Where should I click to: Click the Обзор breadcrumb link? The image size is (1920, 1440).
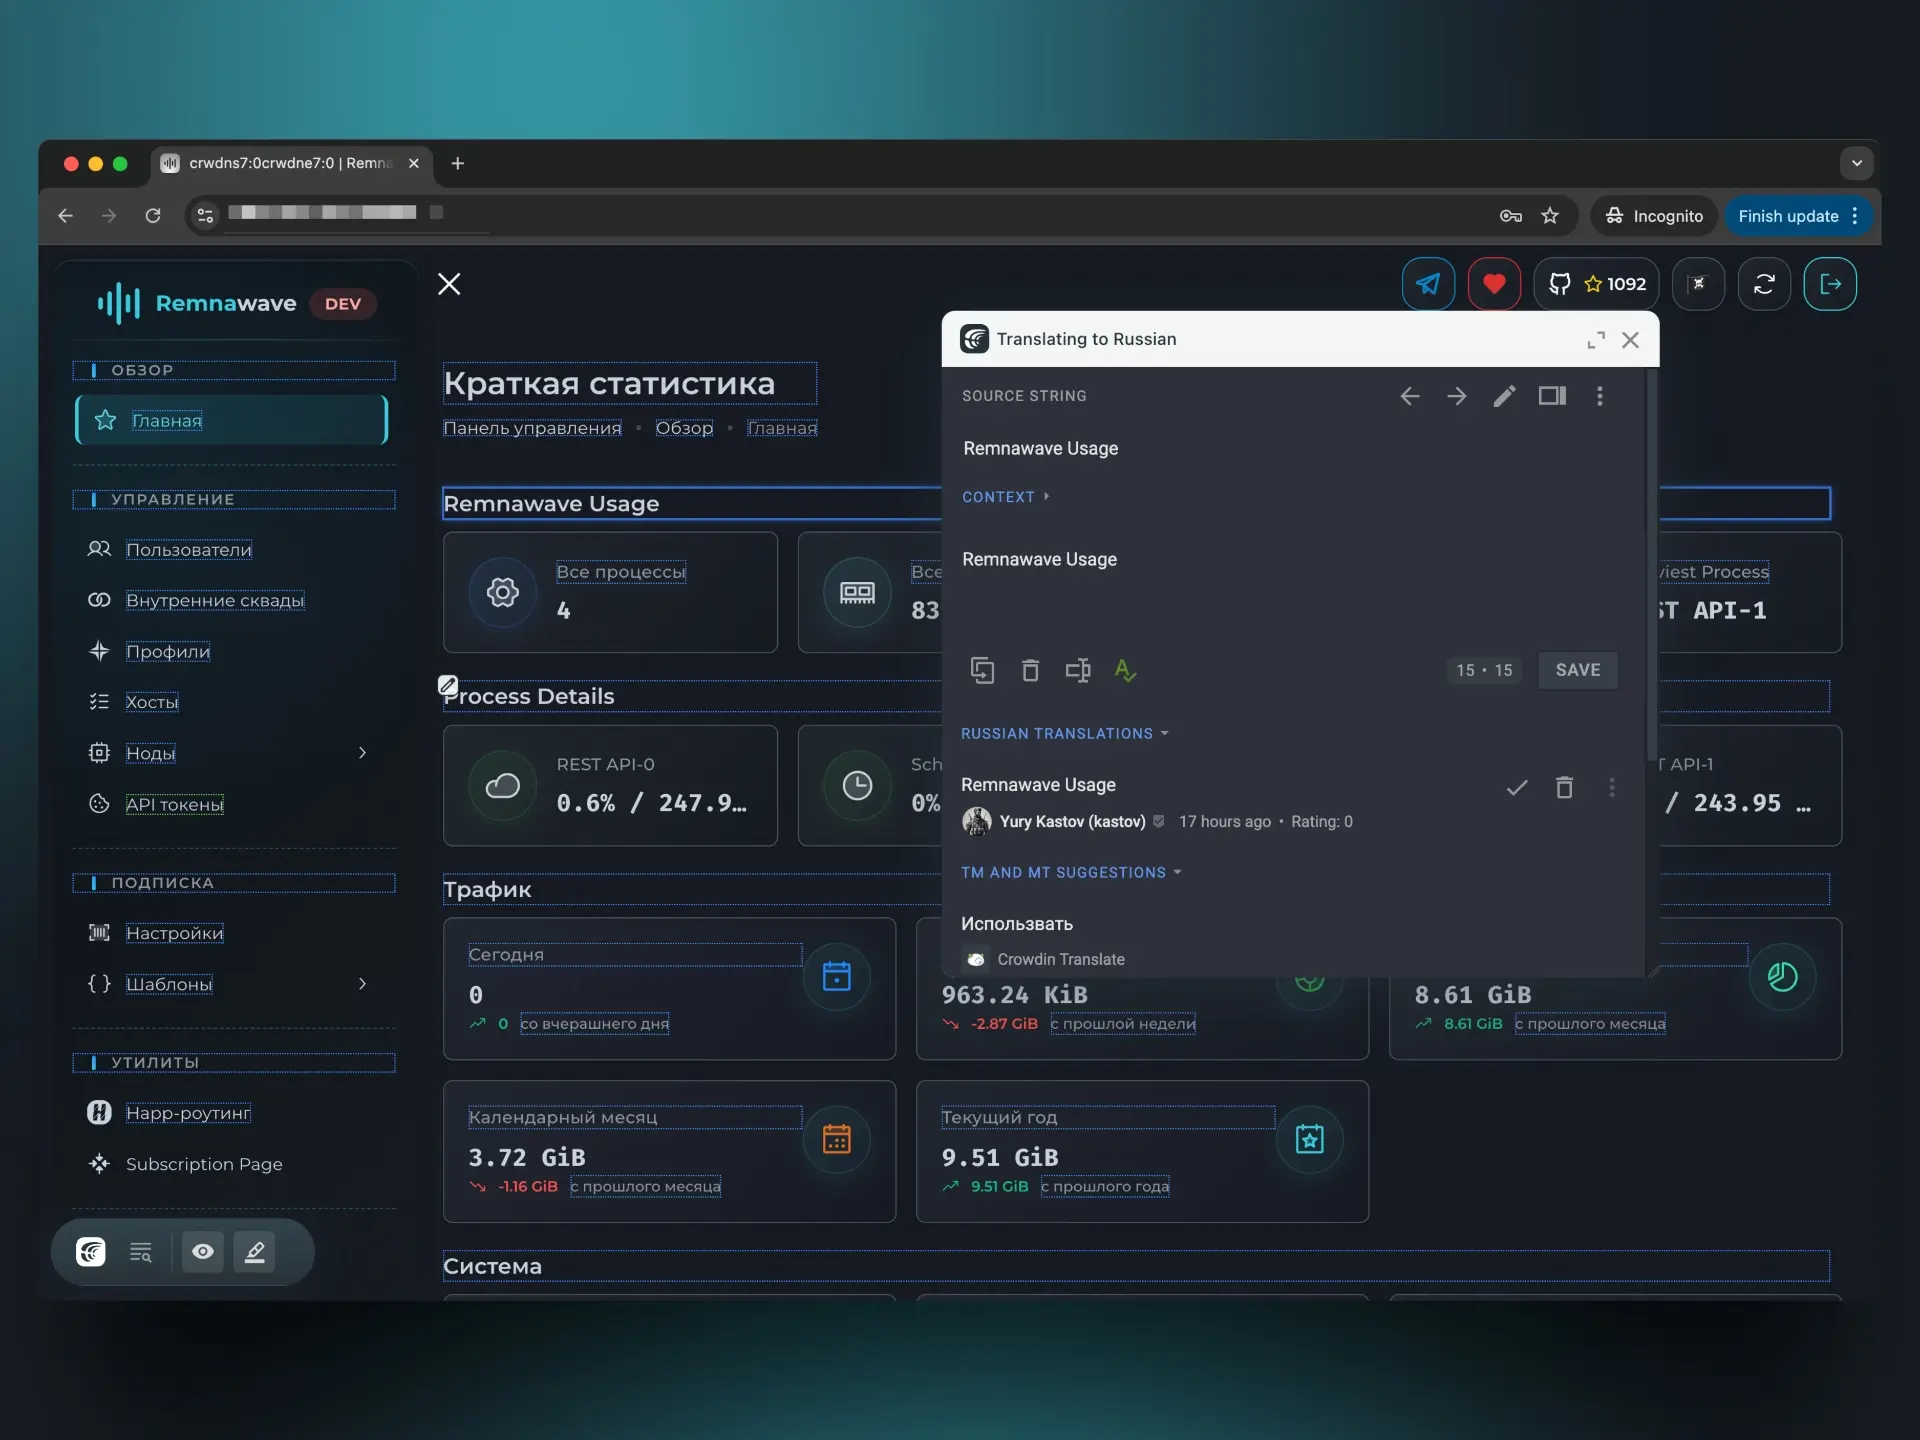684,428
